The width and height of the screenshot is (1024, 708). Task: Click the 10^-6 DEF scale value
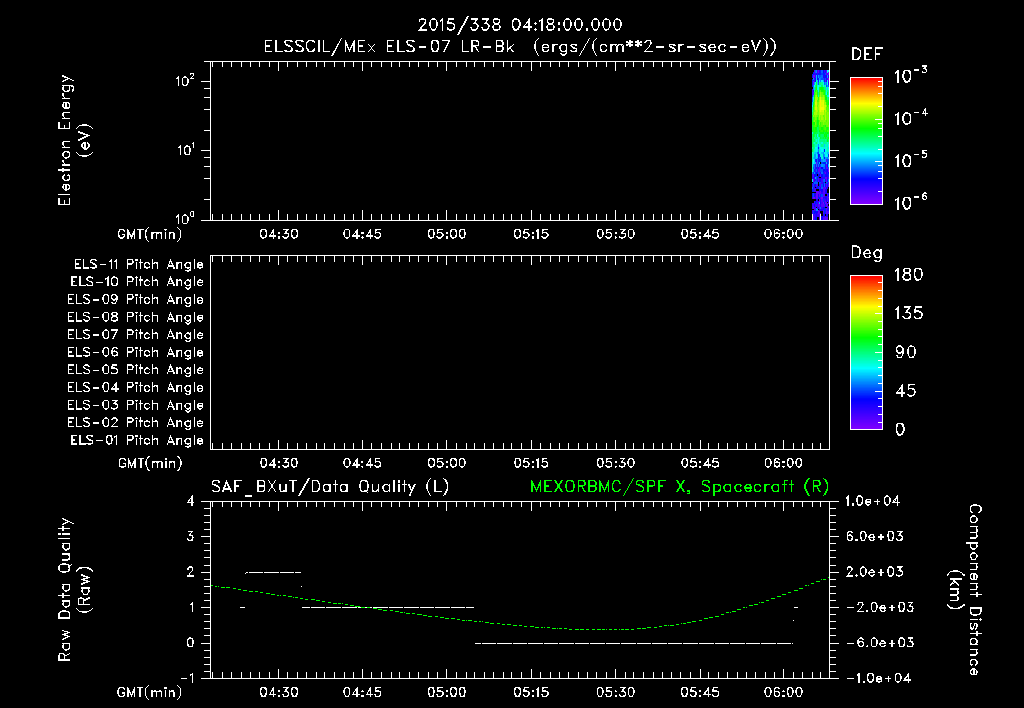coord(910,202)
